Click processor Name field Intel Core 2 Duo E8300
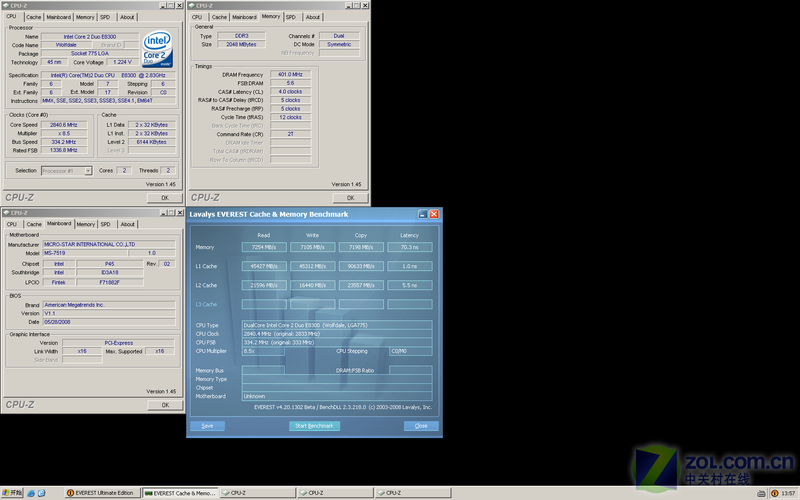800x500 pixels. pyautogui.click(x=90, y=37)
